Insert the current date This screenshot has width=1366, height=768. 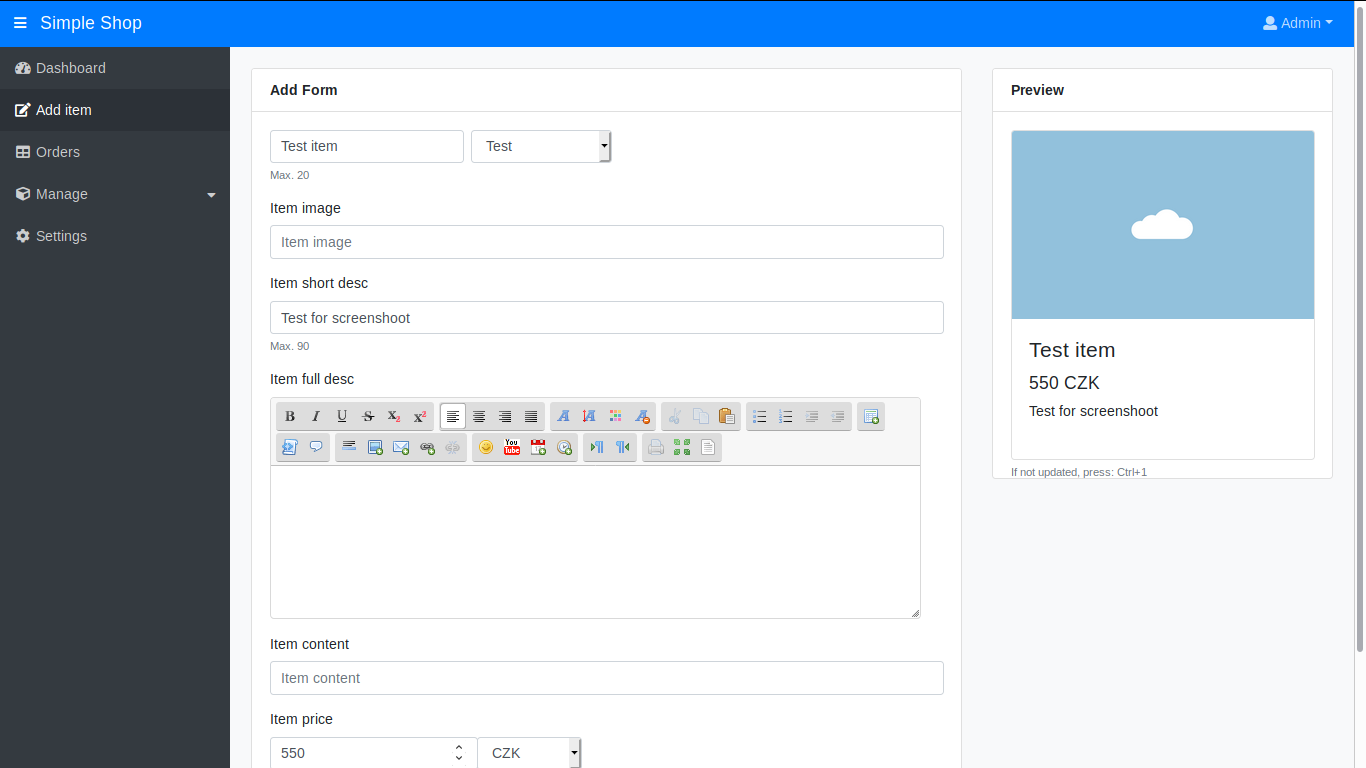click(x=538, y=447)
